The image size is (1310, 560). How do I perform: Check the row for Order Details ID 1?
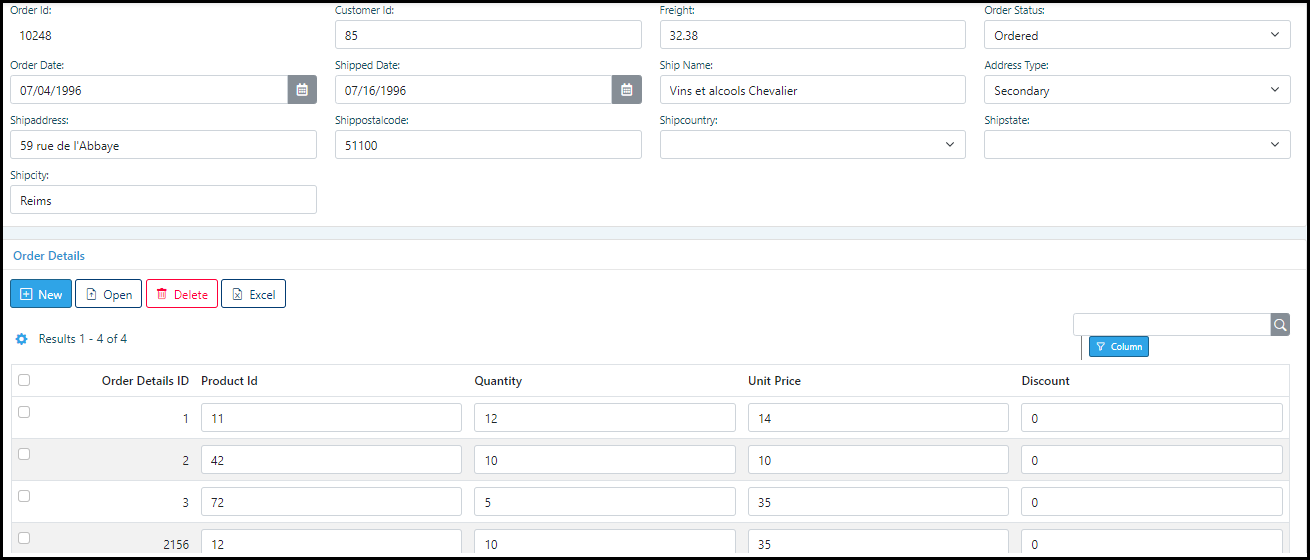click(24, 412)
